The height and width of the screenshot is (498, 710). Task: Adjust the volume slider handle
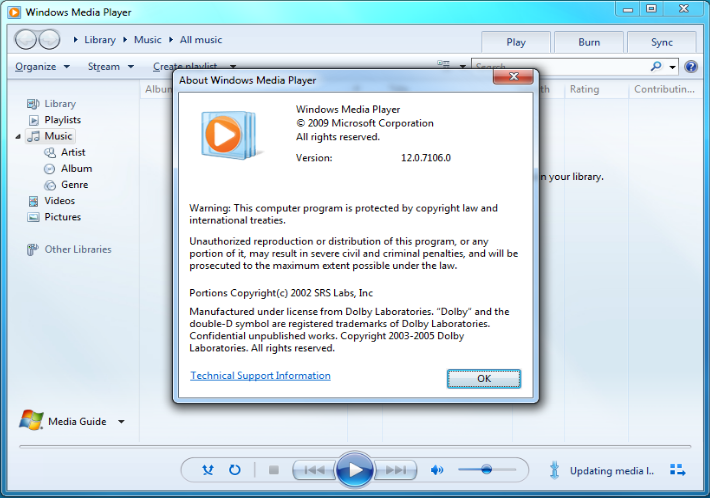[x=486, y=469]
